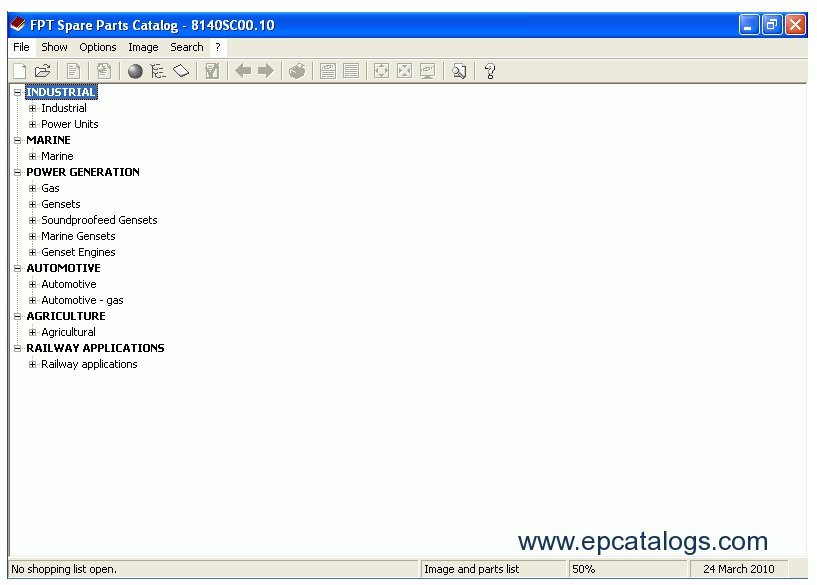This screenshot has height=585, width=817.
Task: Select the AUTOMOTIVE tree heading
Action: pyautogui.click(x=64, y=268)
